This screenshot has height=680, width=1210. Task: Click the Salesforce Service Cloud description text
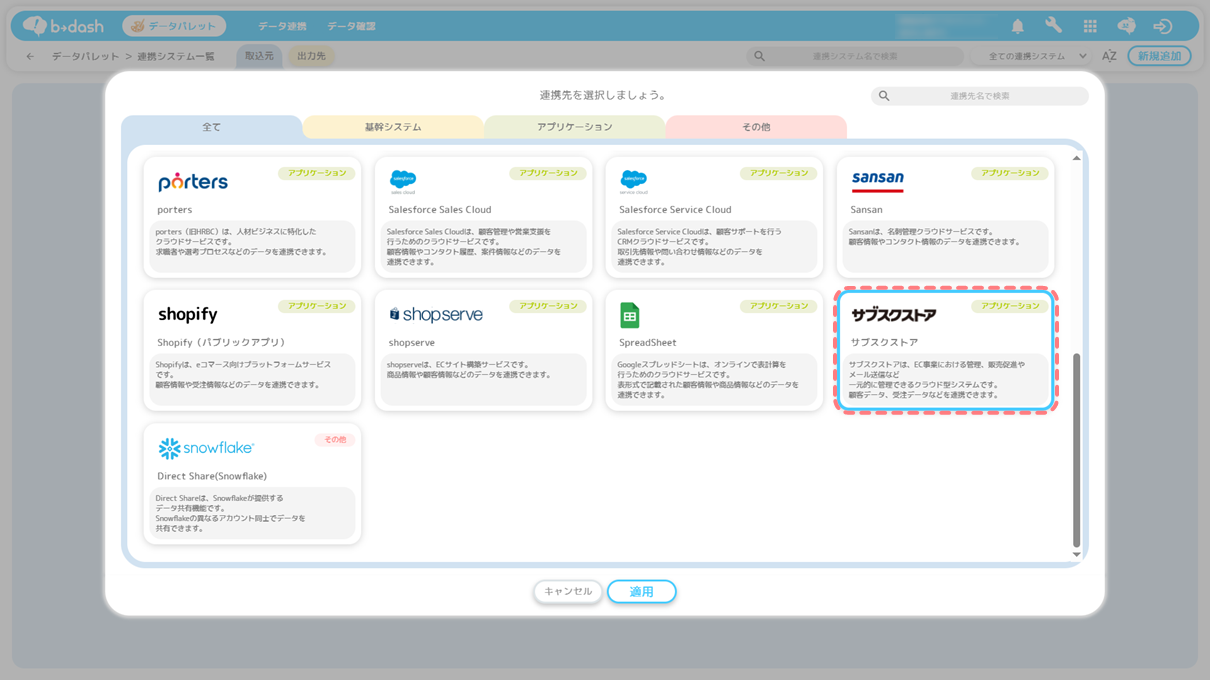click(x=699, y=247)
